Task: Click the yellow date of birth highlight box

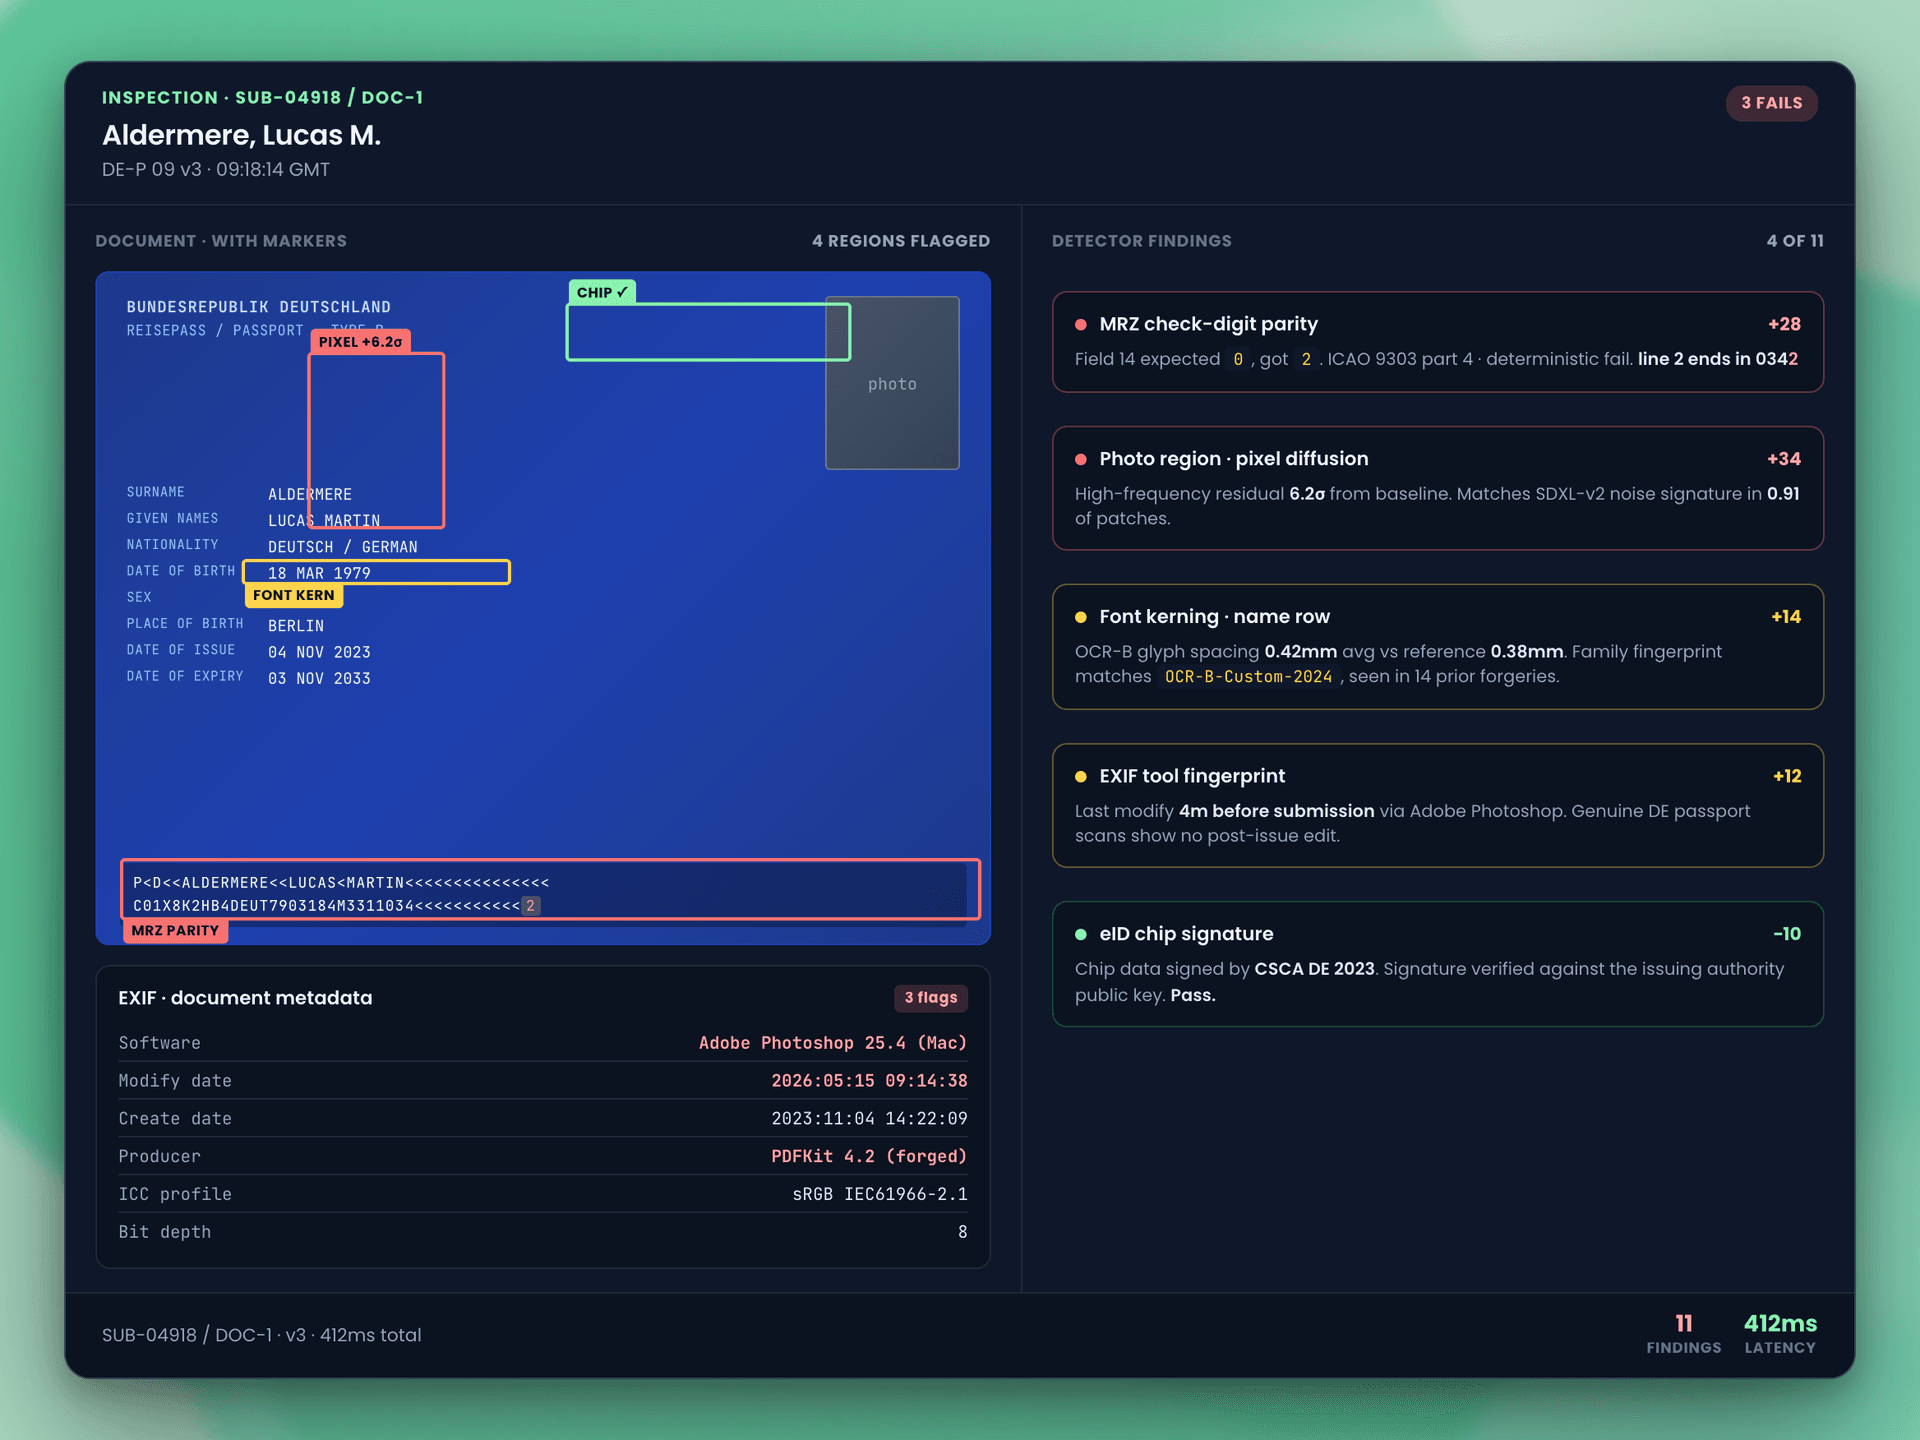Action: point(377,572)
